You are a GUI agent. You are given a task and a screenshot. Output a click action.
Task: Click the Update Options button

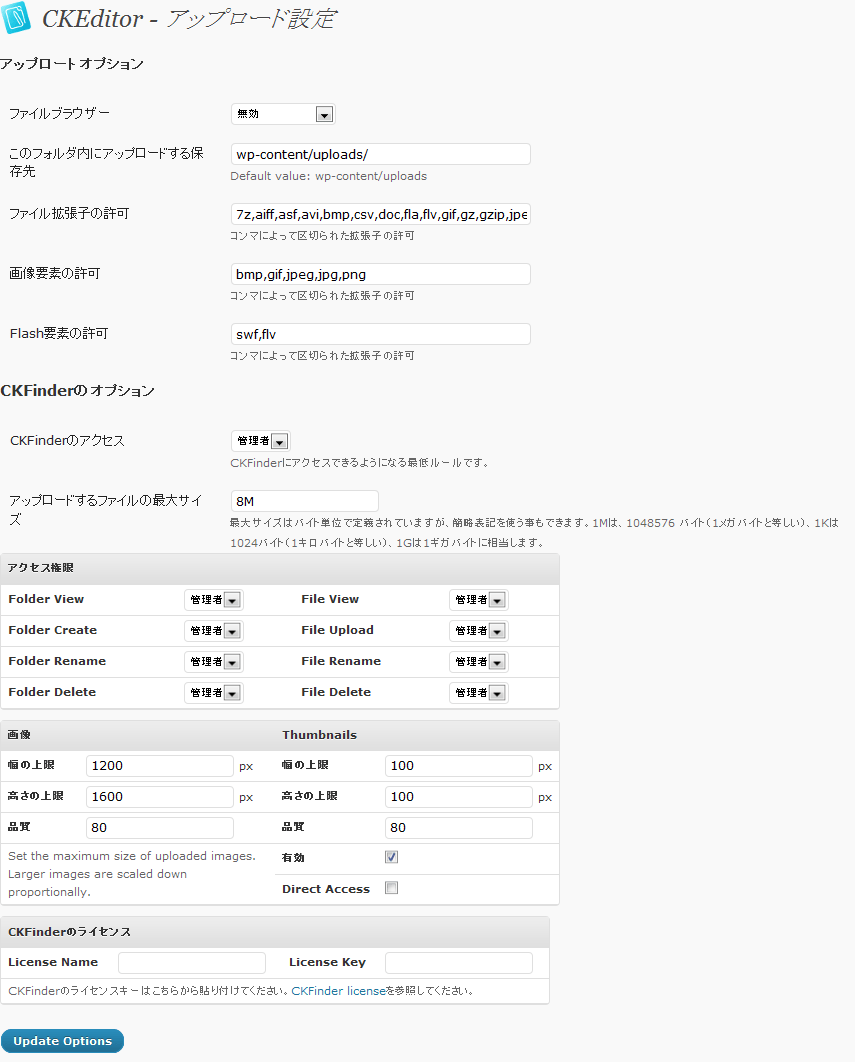[x=62, y=1041]
